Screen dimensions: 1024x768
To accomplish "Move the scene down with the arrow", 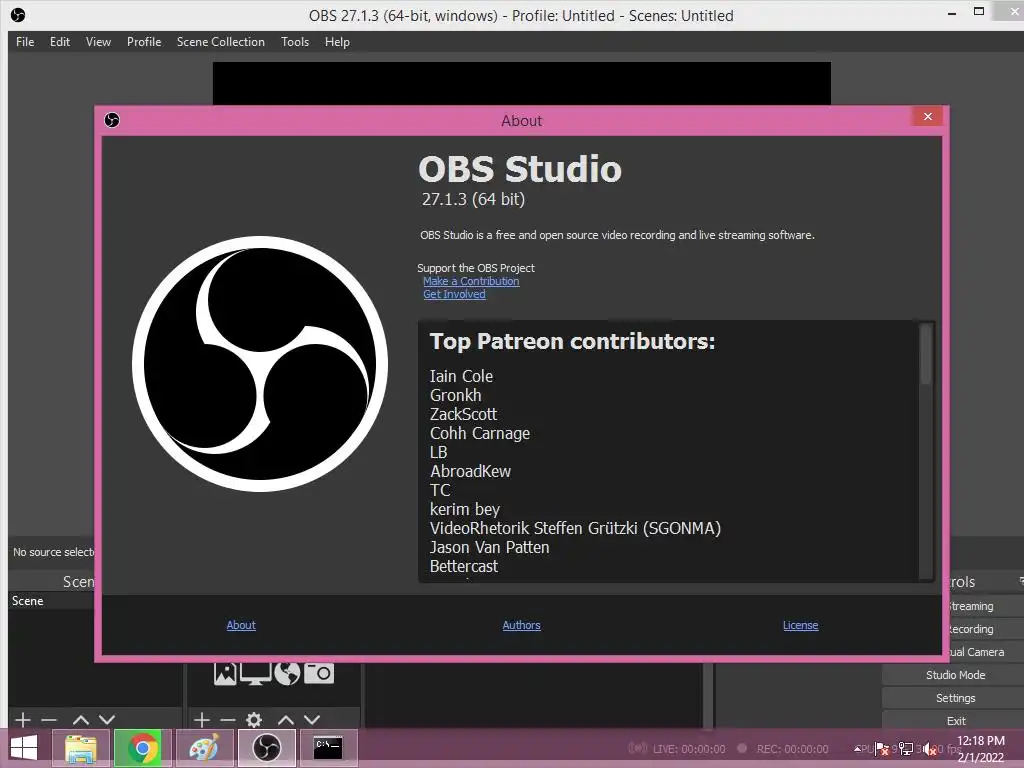I will click(x=107, y=720).
